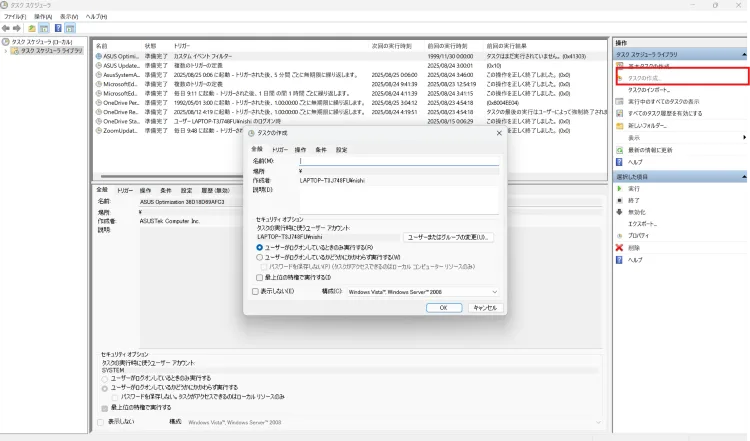Screen dimensions: 750x441
Task: Enable 最上位の特権で実行する checkbox in dialog
Action: tap(257, 276)
